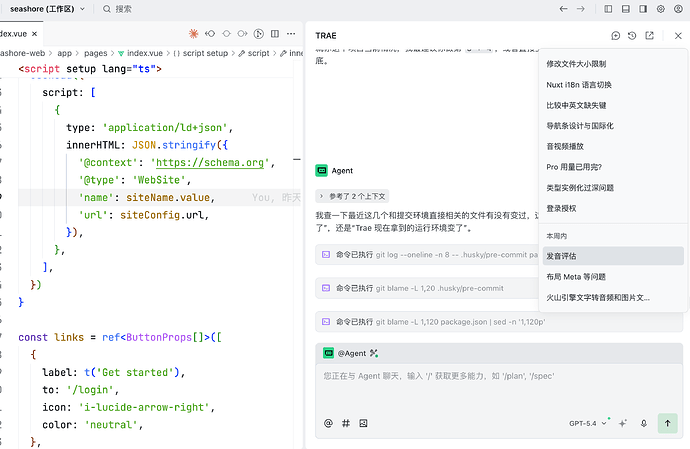
Task: Click the tools icon next to @Agent
Action: pos(374,353)
